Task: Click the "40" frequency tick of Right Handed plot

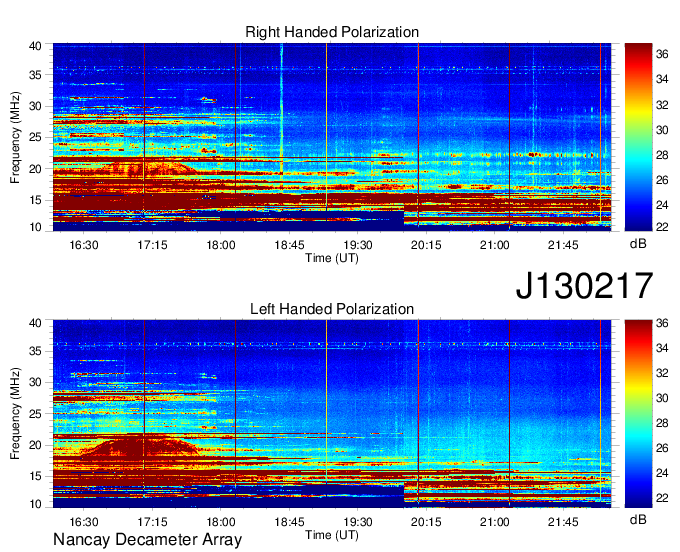Action: click(x=35, y=46)
